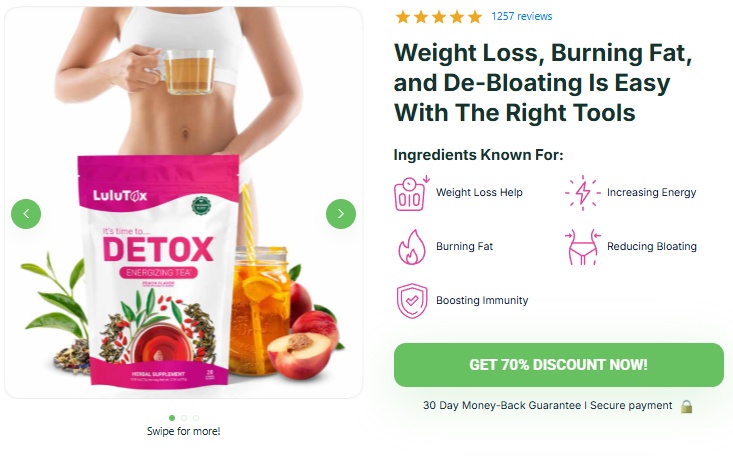Click the 30 Day Money-Back Guarantee text
This screenshot has width=733, height=464.
click(502, 406)
